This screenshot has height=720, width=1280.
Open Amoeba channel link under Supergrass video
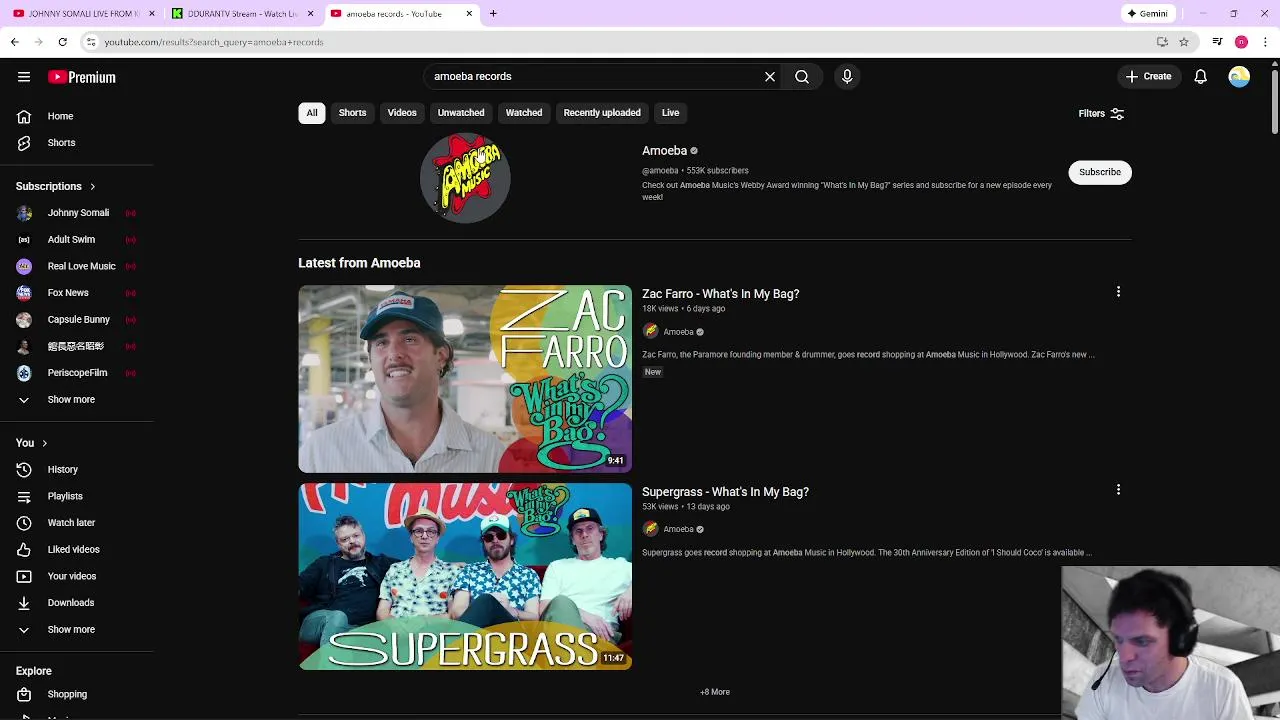tap(678, 529)
